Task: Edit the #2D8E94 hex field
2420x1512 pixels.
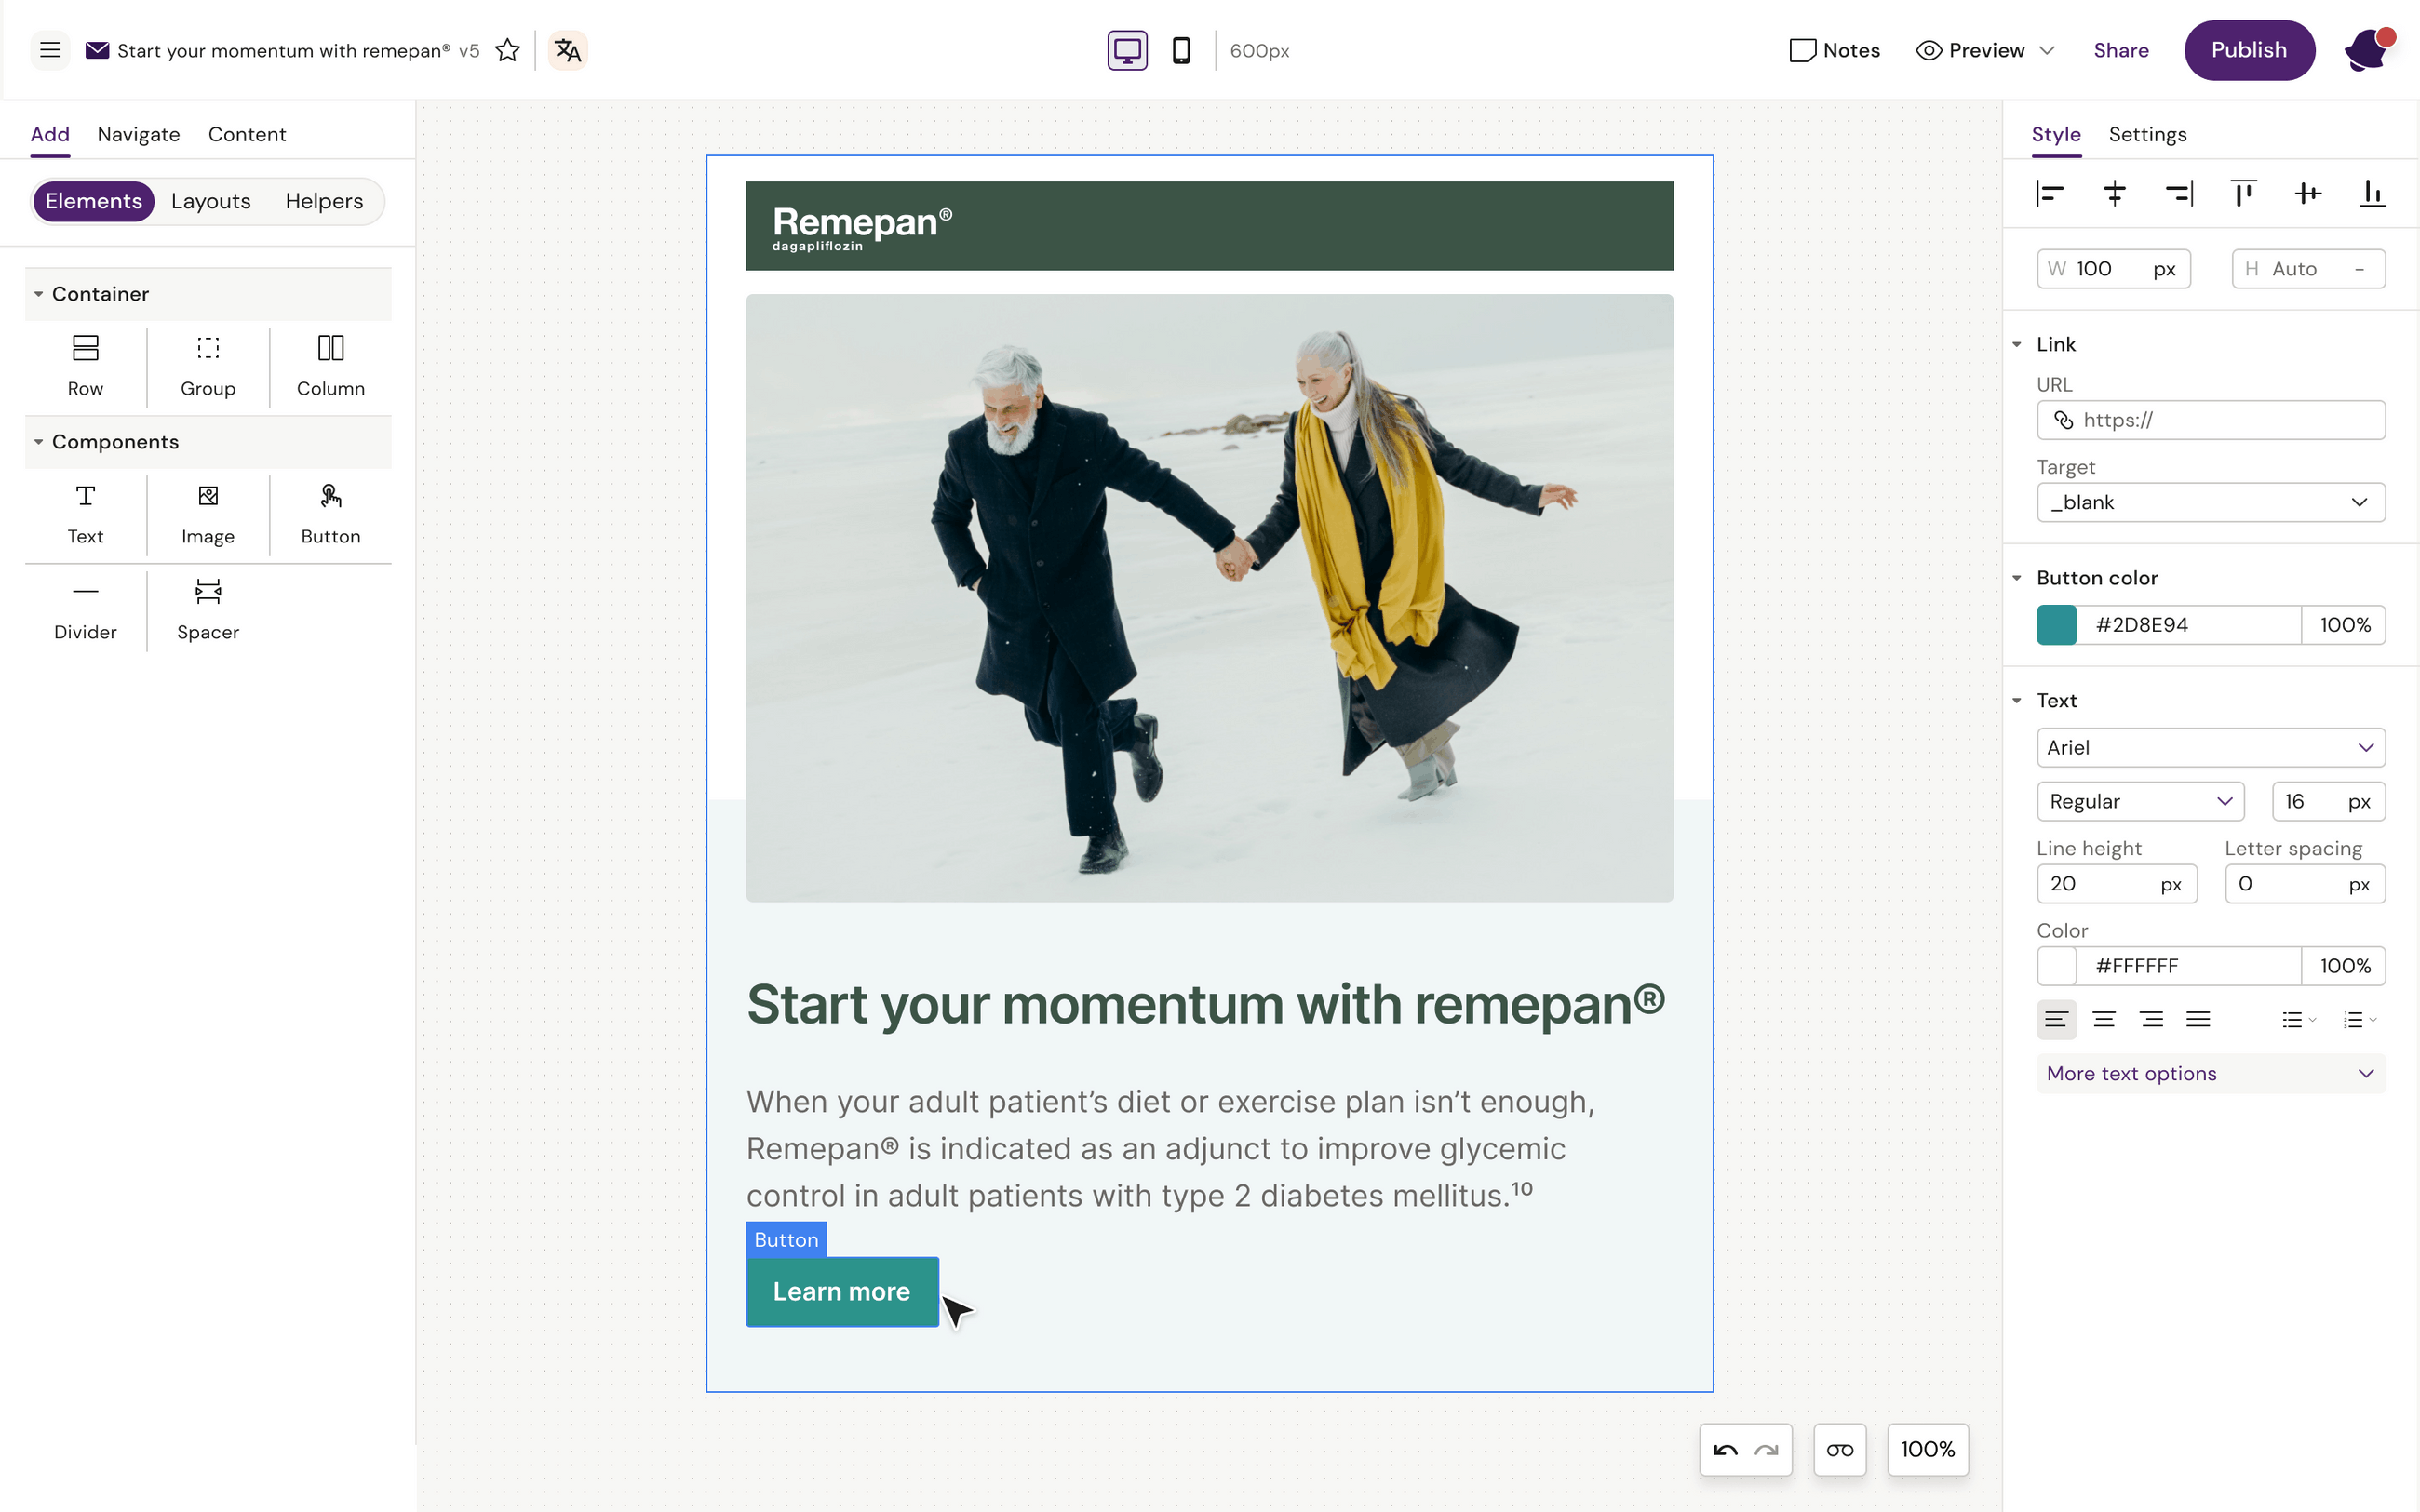Action: [x=2188, y=625]
